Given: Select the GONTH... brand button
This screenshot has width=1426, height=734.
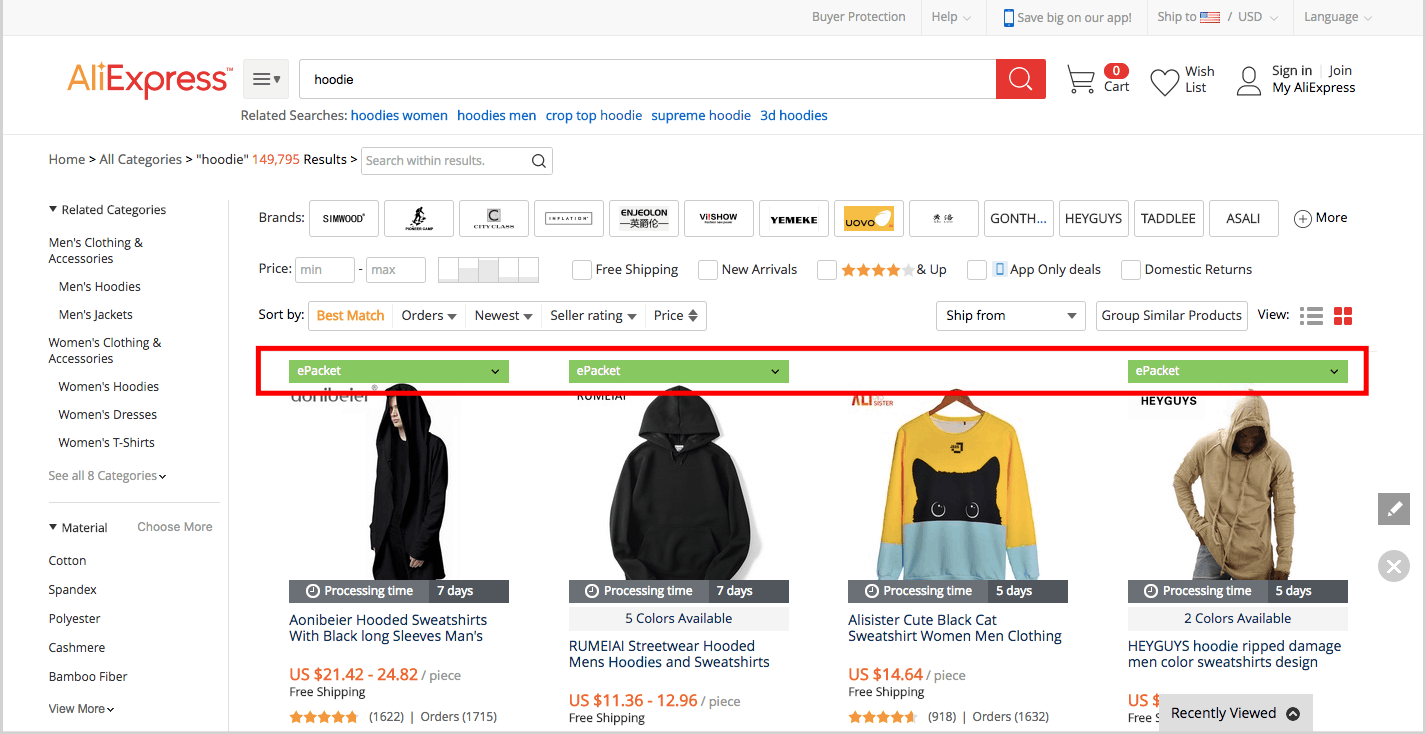Looking at the screenshot, I should [1019, 218].
